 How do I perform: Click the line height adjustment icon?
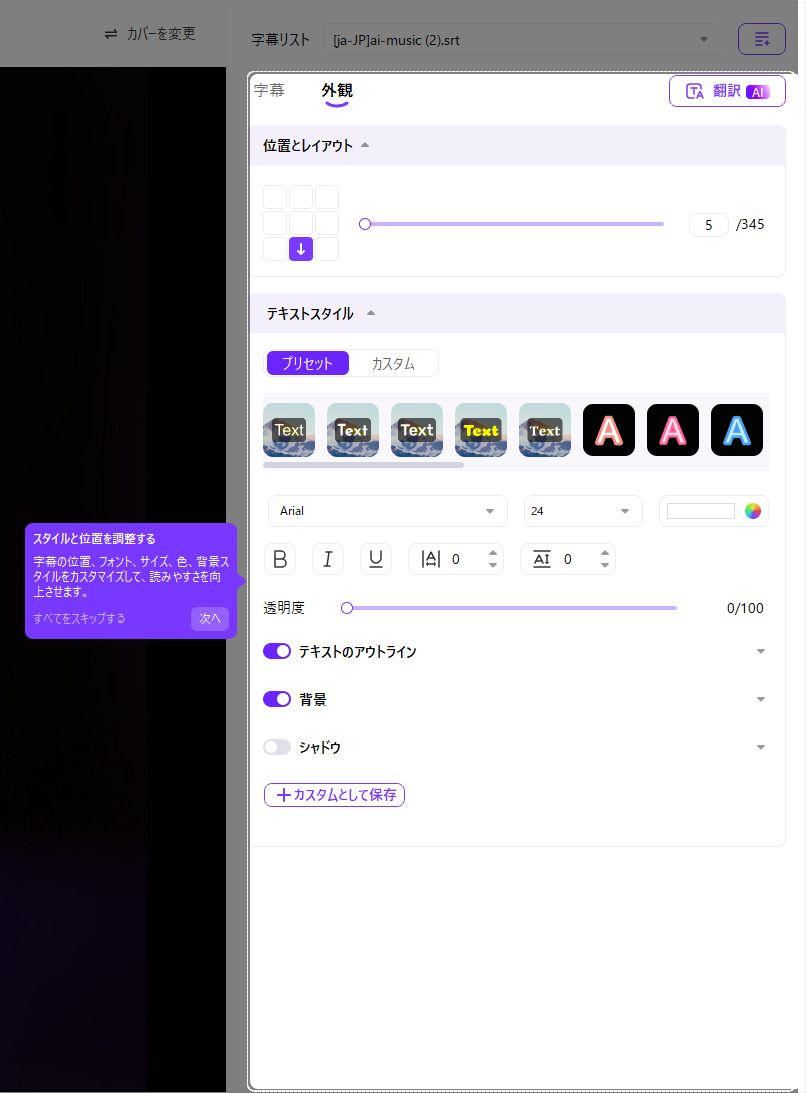point(542,559)
